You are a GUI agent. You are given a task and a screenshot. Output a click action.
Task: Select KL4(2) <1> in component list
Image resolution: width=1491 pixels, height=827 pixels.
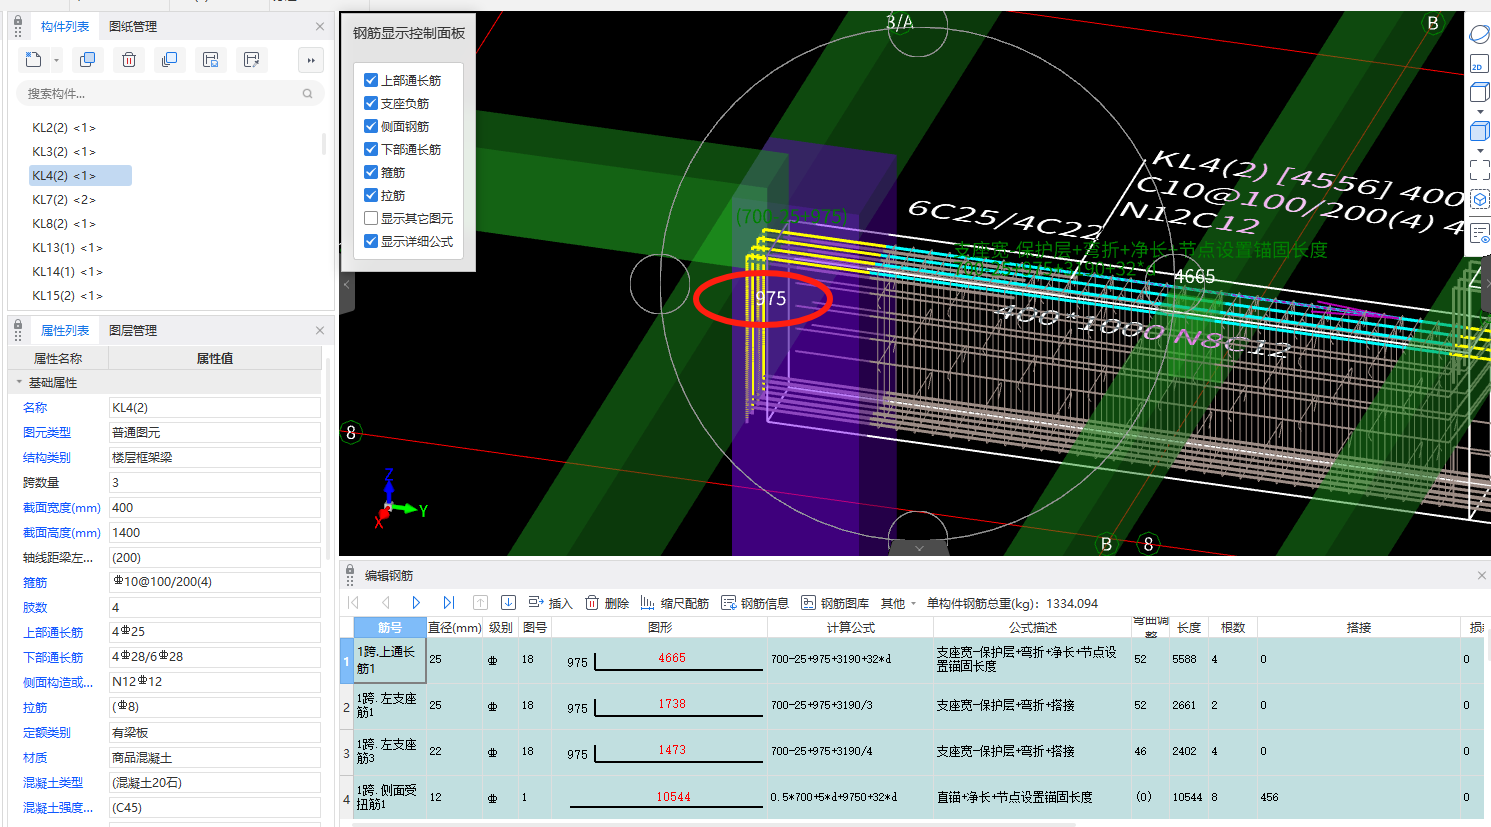(x=81, y=176)
